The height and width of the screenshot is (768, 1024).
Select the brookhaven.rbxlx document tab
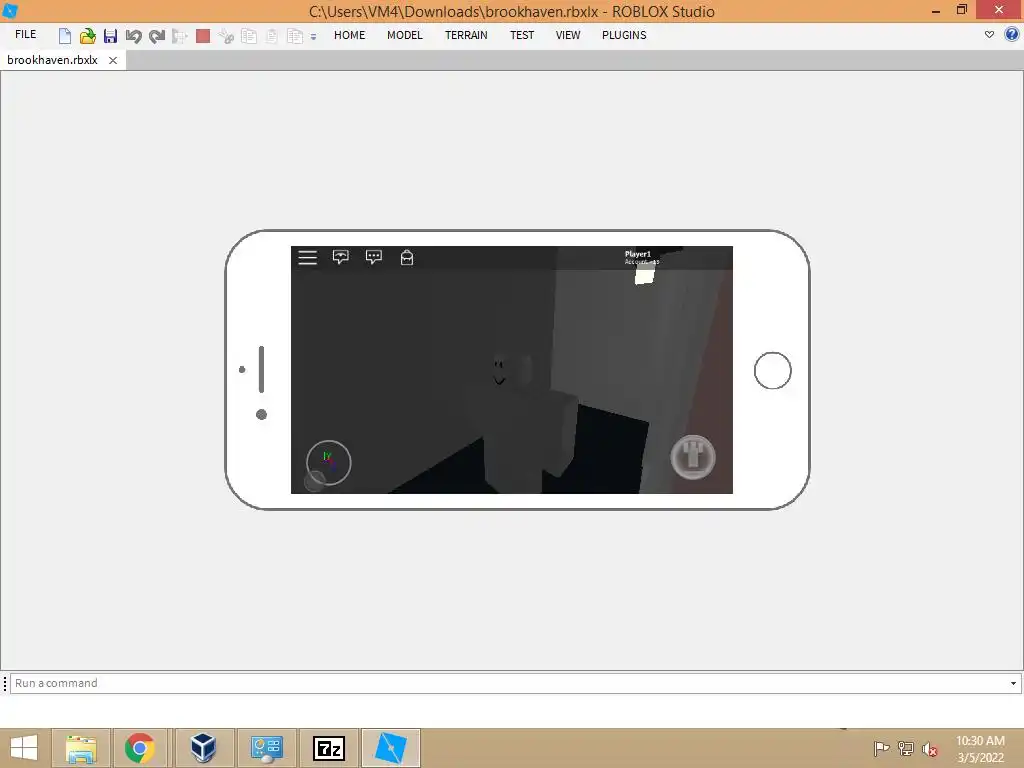52,60
